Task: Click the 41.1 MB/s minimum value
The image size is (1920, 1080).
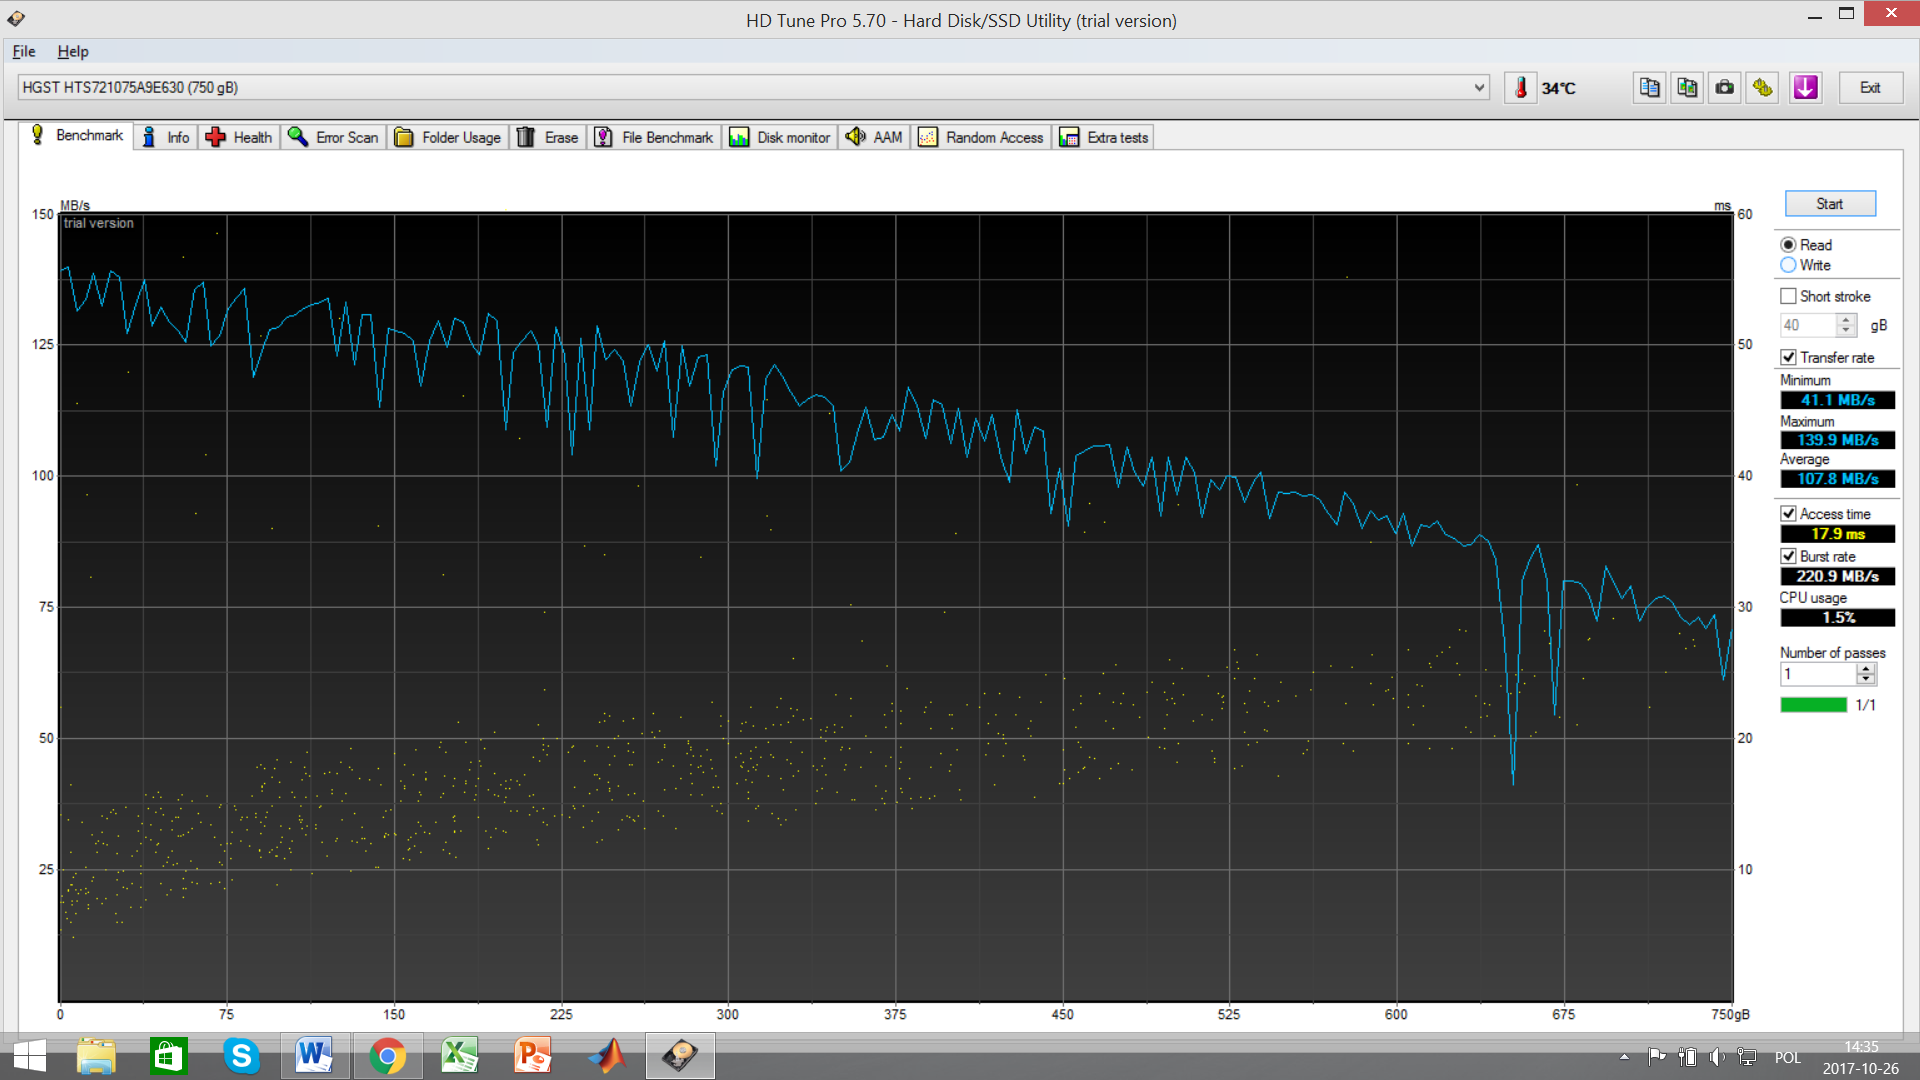Action: [1837, 400]
